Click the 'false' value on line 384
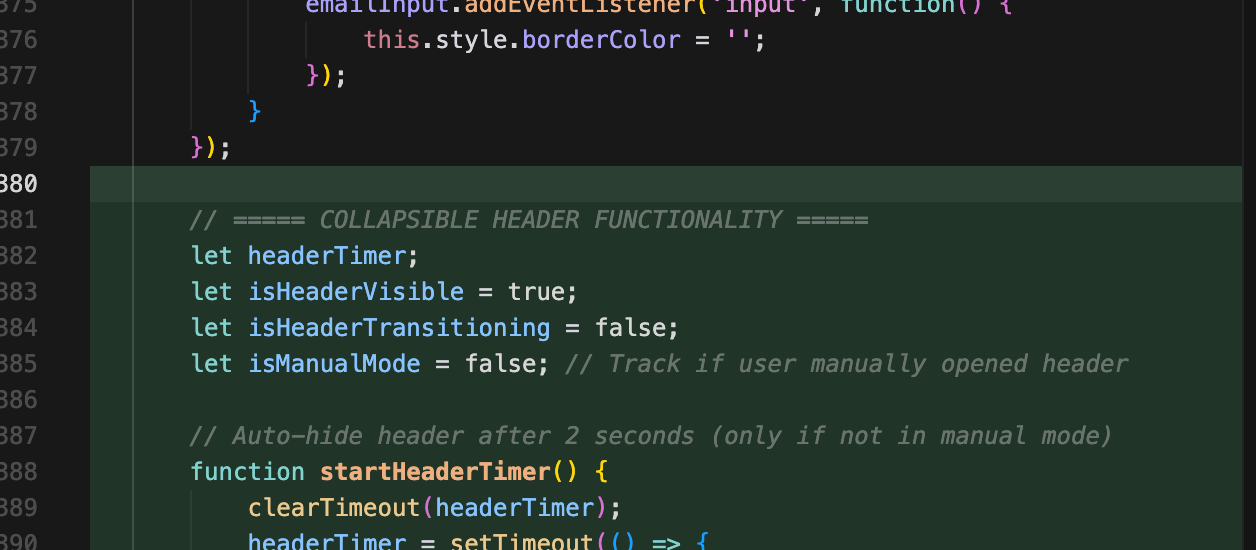 (x=630, y=328)
